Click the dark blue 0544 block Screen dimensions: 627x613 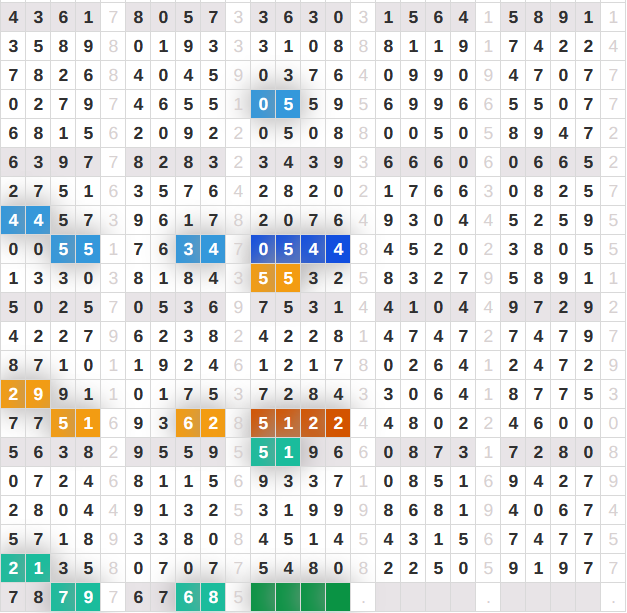click(300, 249)
